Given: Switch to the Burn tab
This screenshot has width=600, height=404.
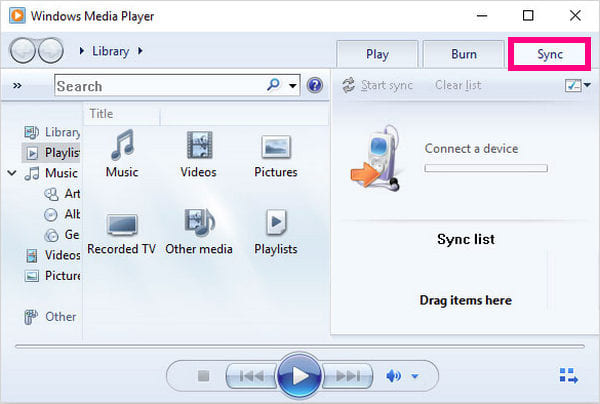Looking at the screenshot, I should pos(464,54).
